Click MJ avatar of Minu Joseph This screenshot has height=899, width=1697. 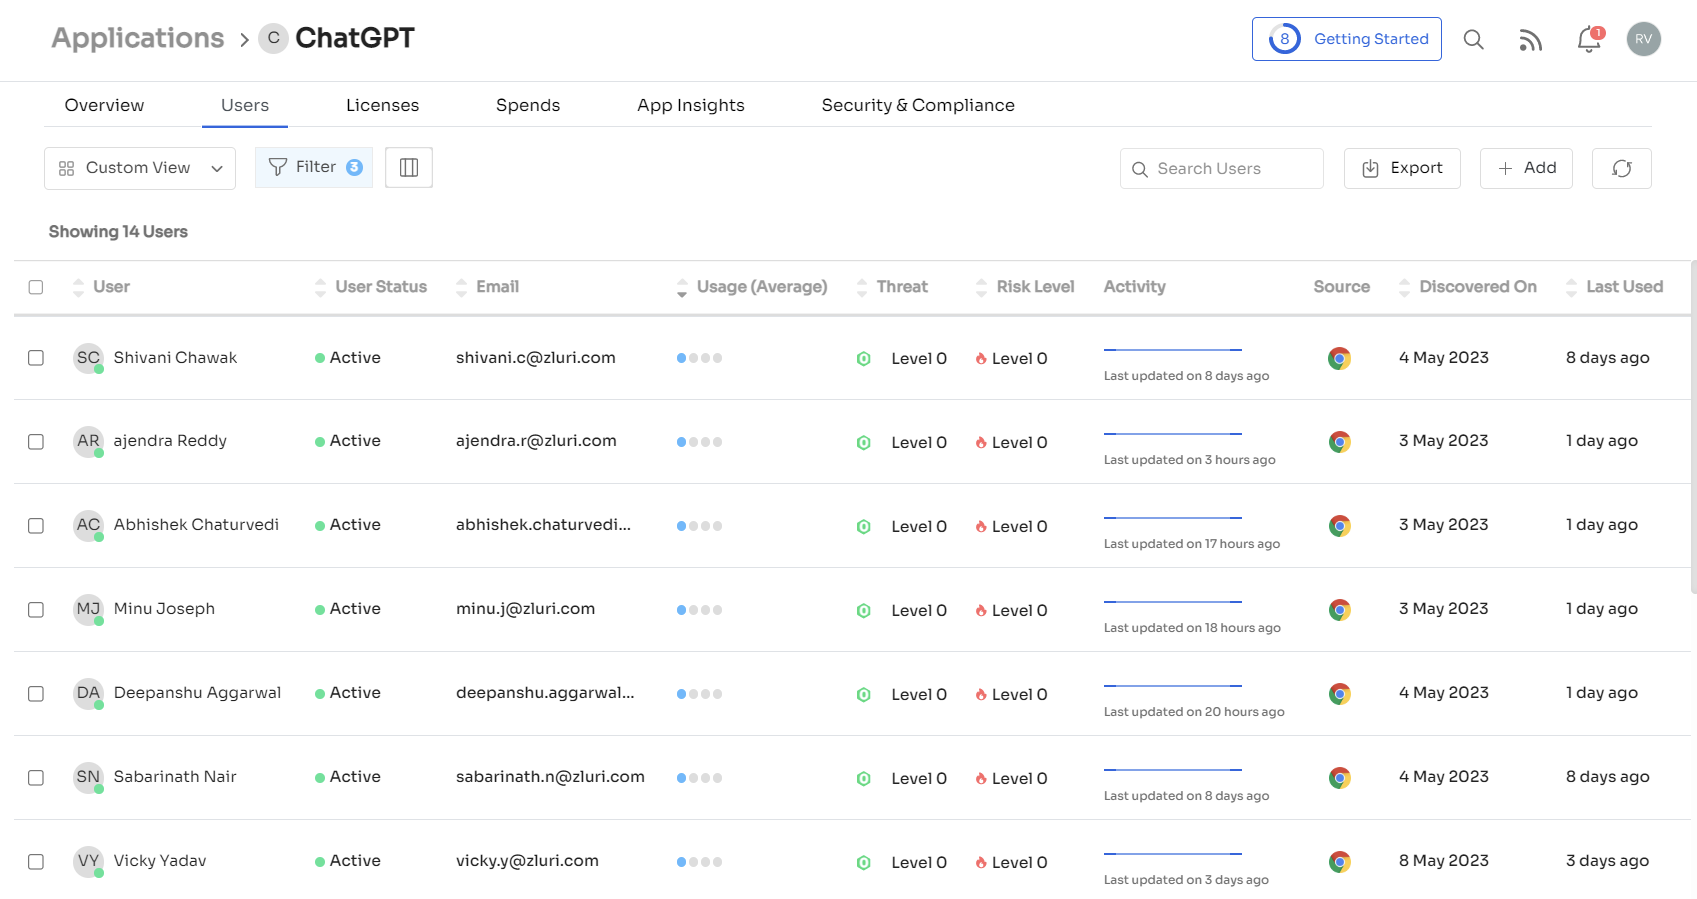click(x=88, y=609)
